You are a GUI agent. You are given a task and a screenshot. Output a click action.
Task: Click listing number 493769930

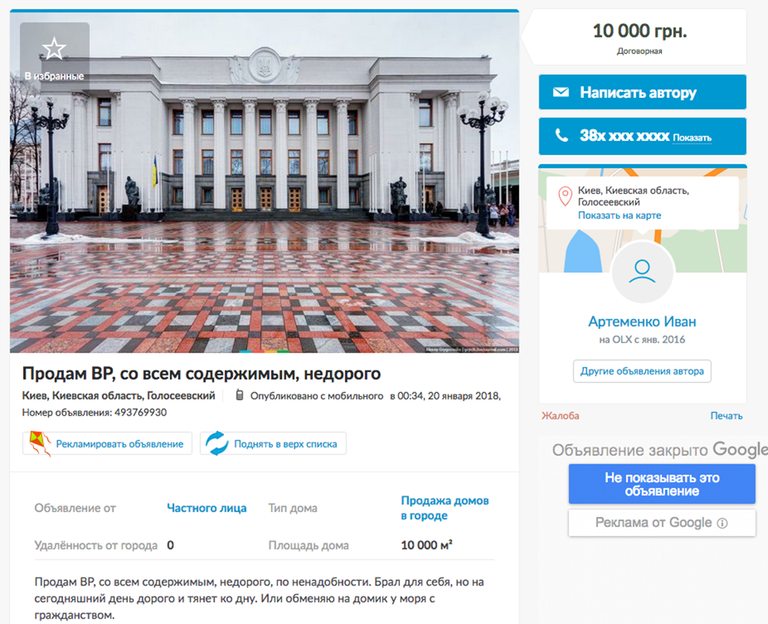click(x=141, y=412)
